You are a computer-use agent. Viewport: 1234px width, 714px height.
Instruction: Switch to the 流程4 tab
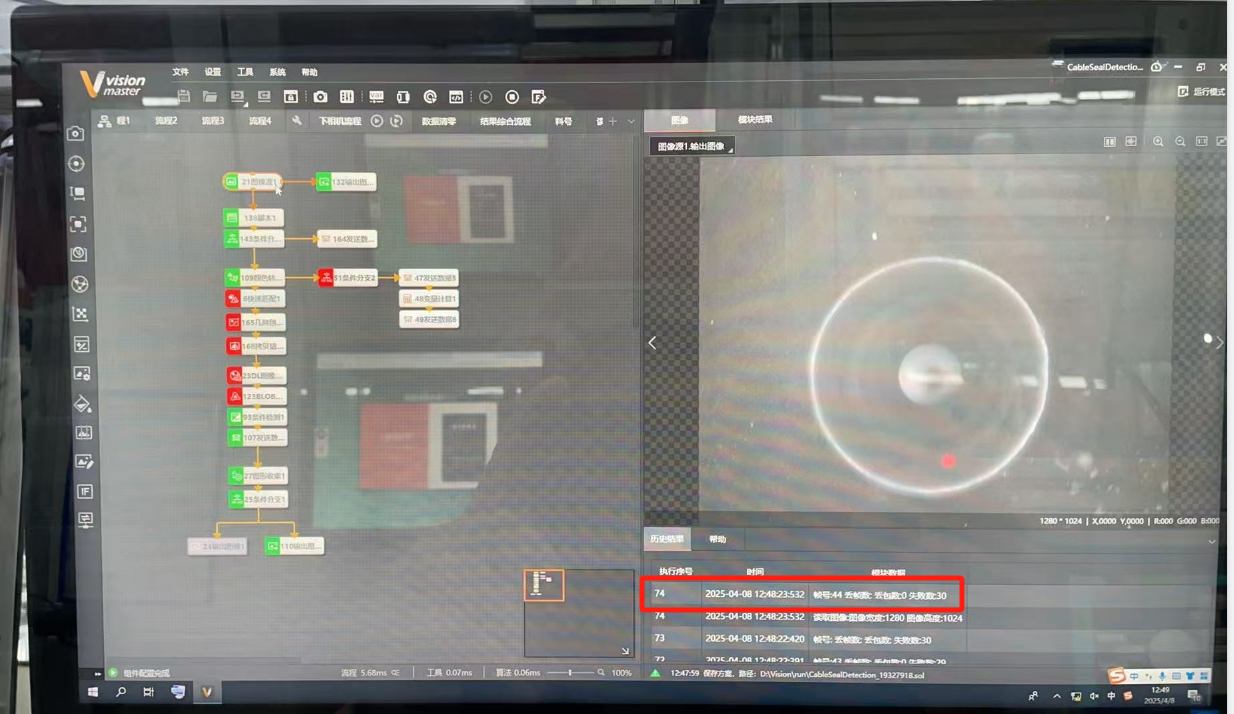point(260,121)
